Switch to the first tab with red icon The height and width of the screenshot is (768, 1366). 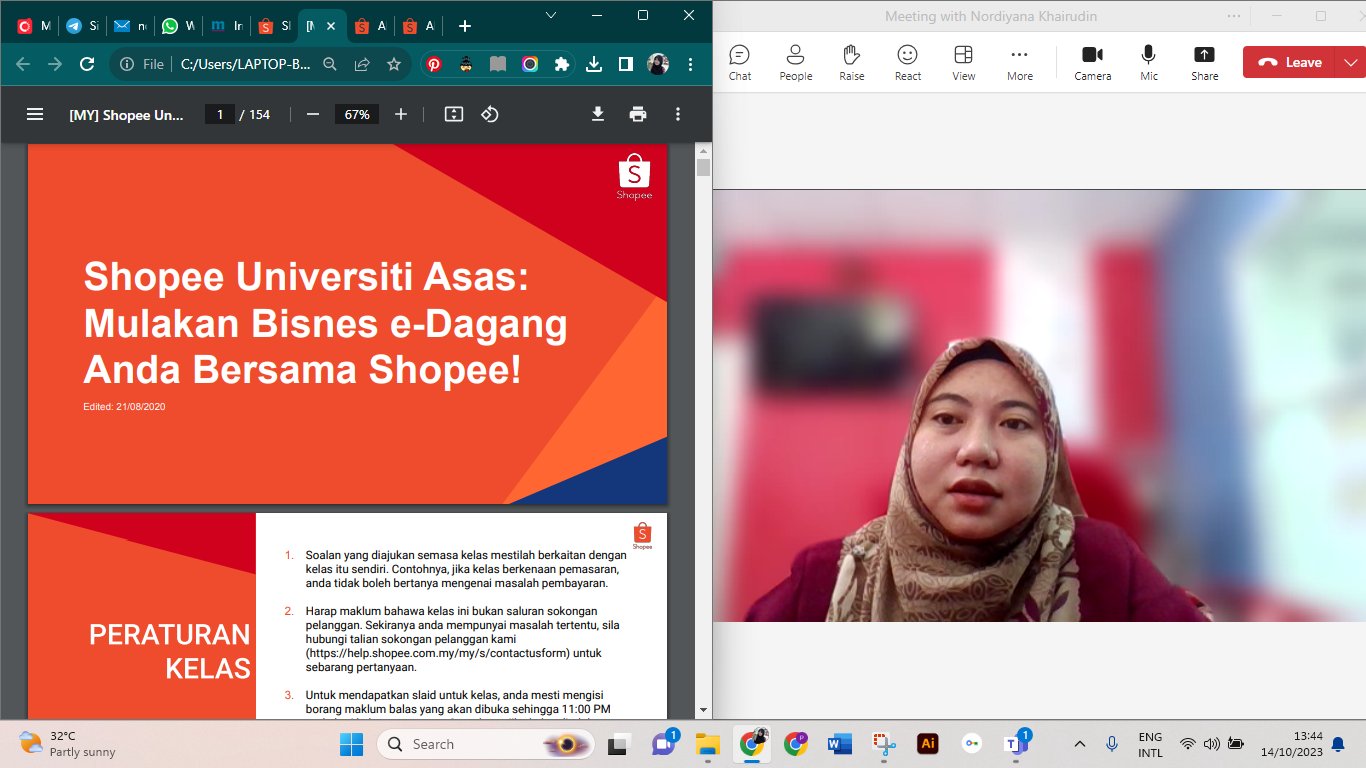32,26
